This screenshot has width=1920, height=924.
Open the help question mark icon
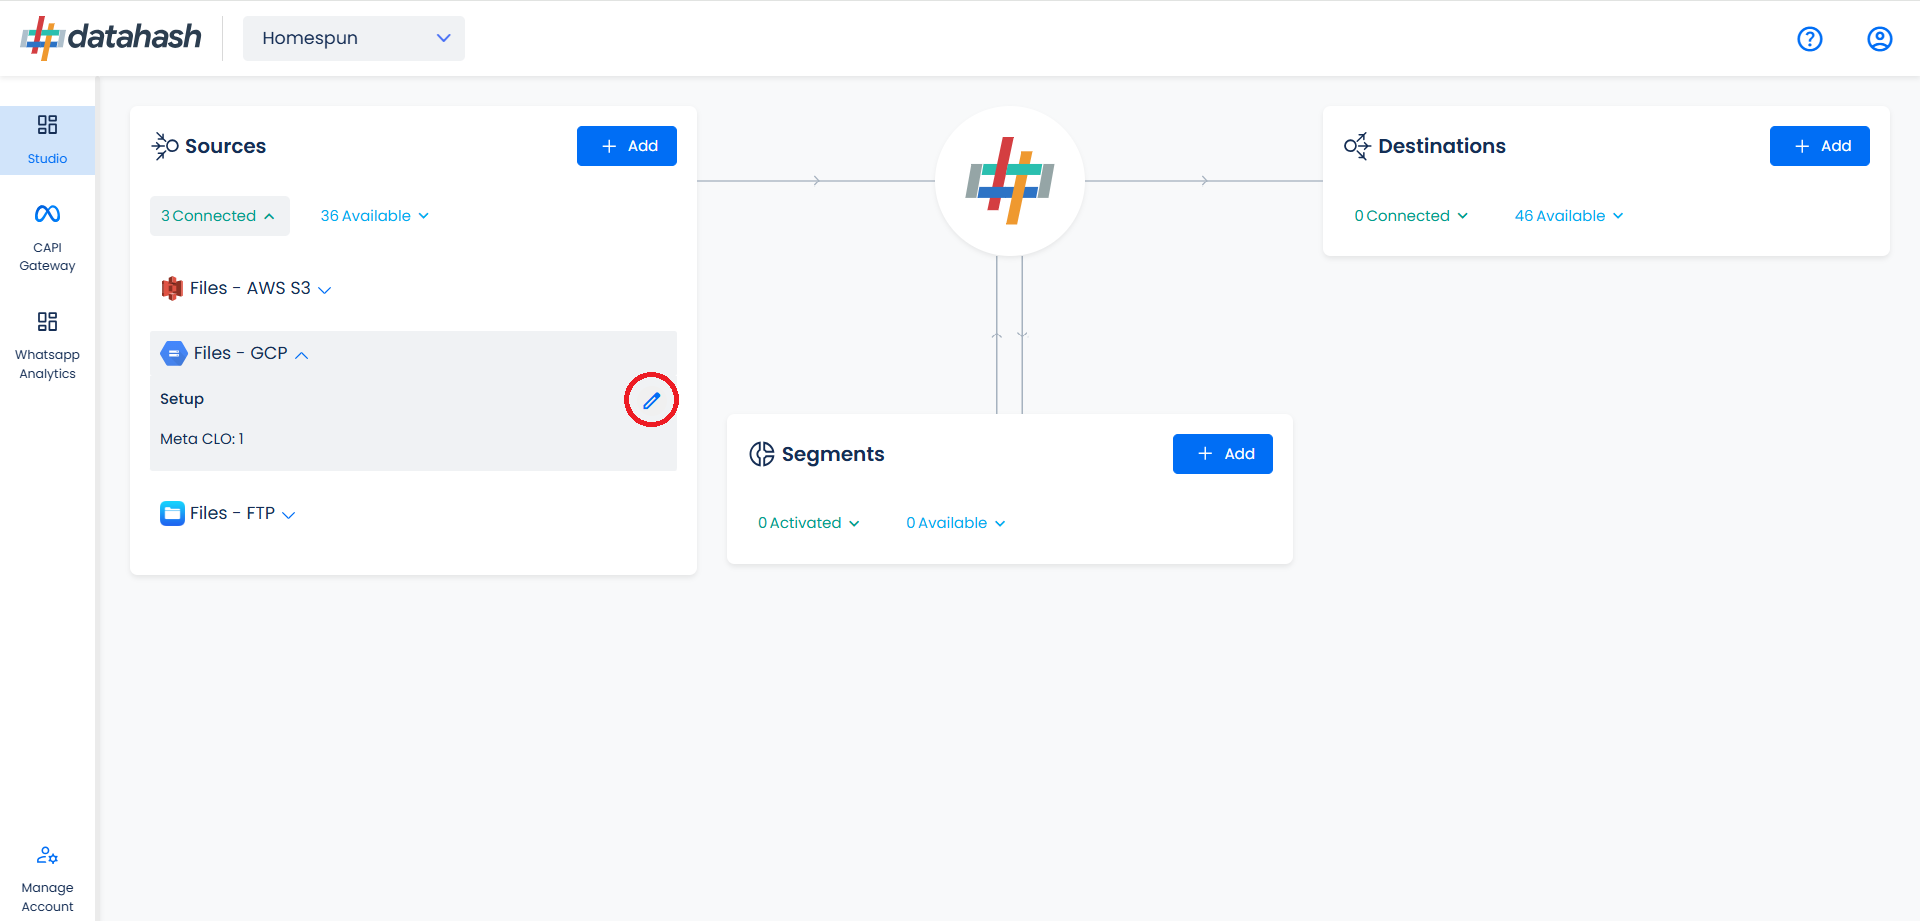coord(1810,39)
